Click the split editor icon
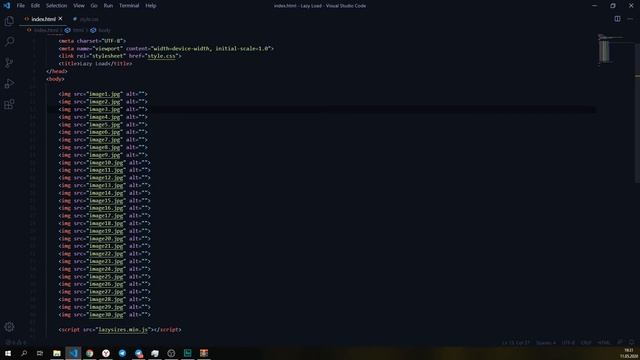Image resolution: width=640 pixels, height=360 pixels. pyautogui.click(x=617, y=19)
